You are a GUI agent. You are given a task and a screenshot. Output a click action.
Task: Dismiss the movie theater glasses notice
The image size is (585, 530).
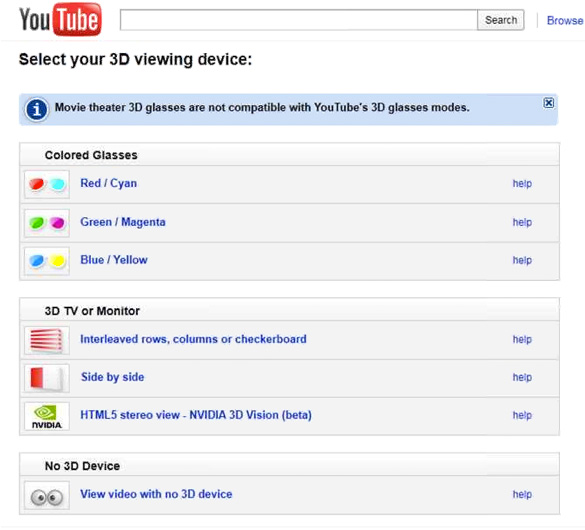click(x=548, y=103)
